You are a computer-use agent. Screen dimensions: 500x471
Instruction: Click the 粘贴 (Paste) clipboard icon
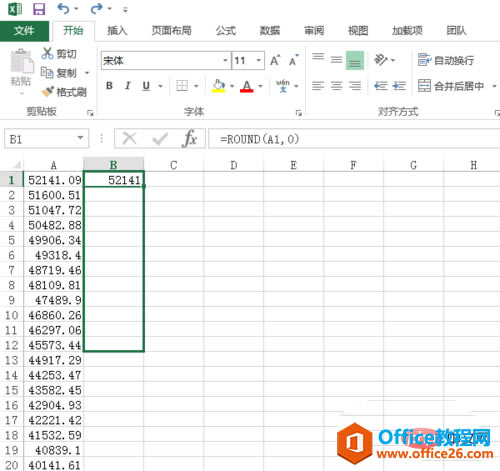point(22,61)
